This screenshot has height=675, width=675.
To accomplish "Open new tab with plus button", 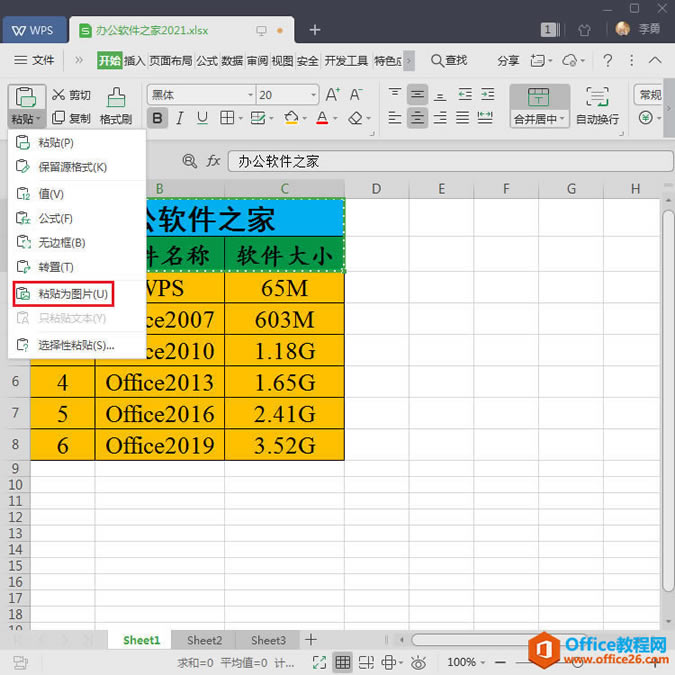I will pyautogui.click(x=315, y=30).
